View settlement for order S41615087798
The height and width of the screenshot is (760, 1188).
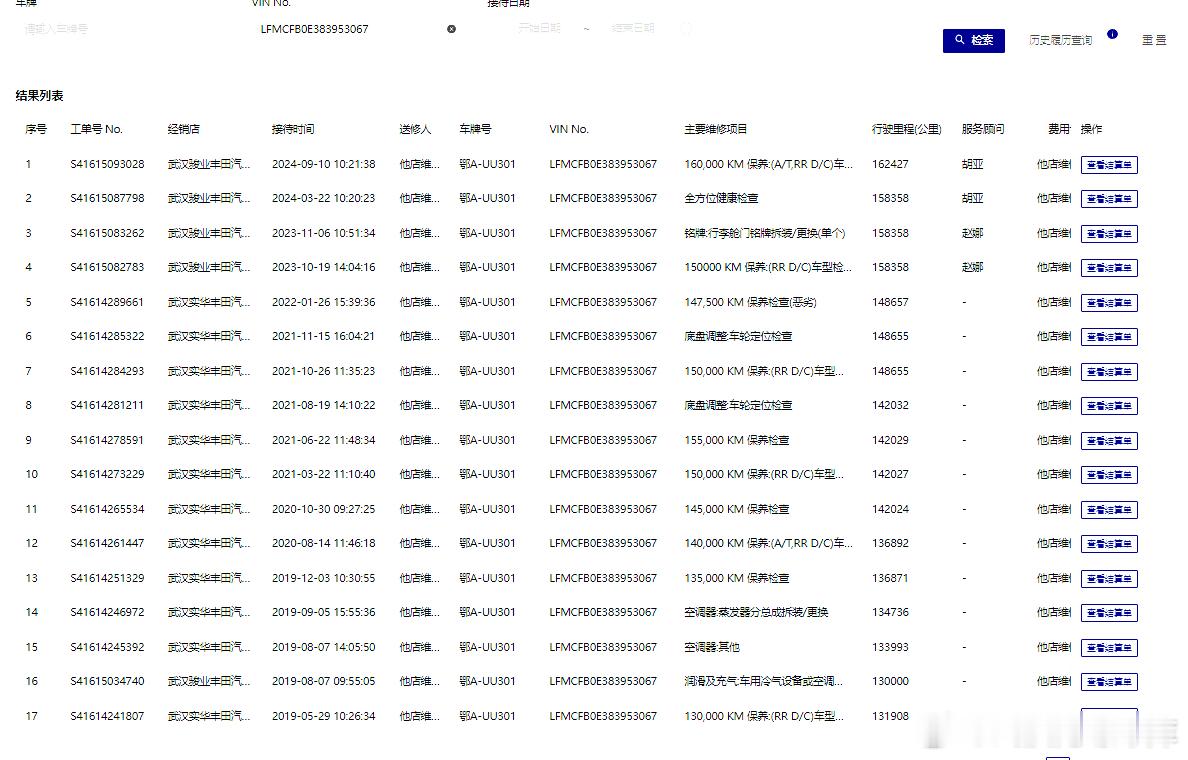tap(1109, 199)
